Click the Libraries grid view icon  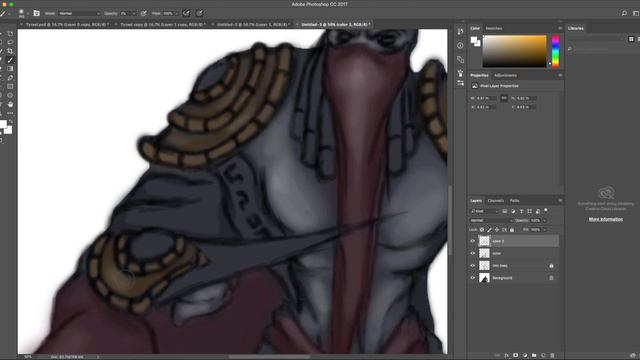(631, 39)
